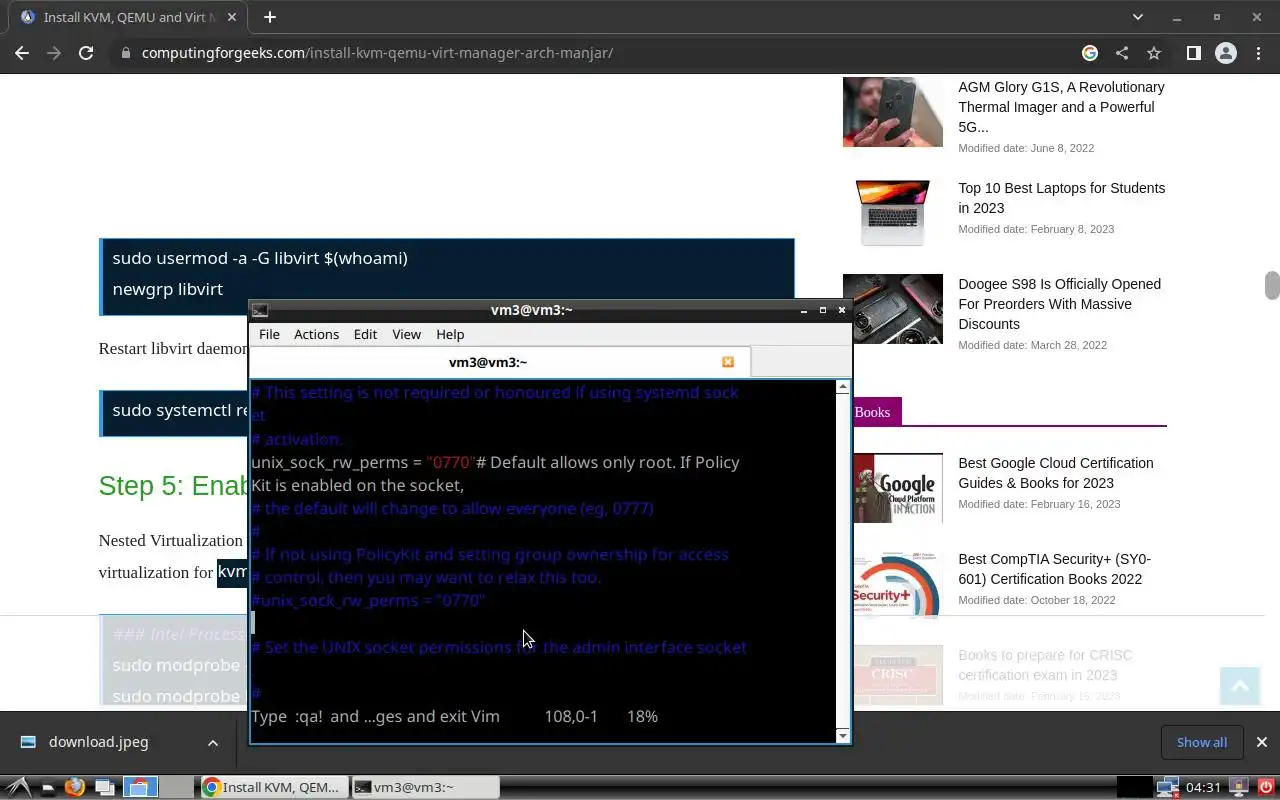Open the Google icon in the address bar
This screenshot has width=1280, height=800.
pyautogui.click(x=1090, y=53)
